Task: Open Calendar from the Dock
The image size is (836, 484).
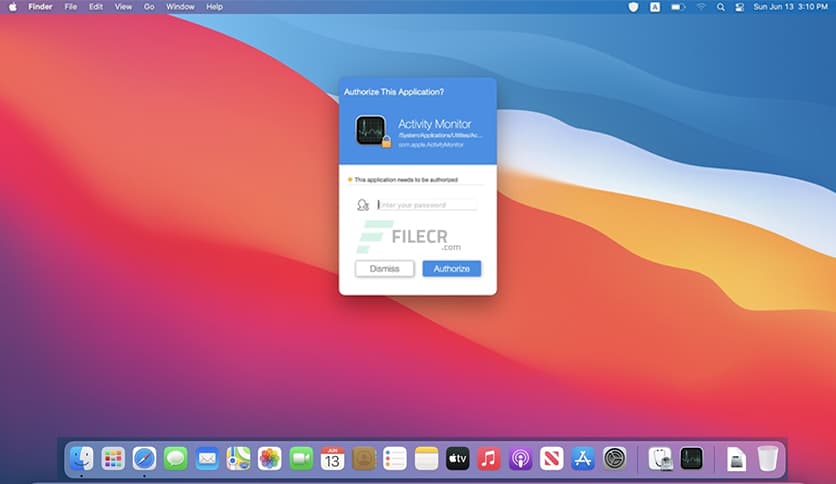Action: [332, 458]
